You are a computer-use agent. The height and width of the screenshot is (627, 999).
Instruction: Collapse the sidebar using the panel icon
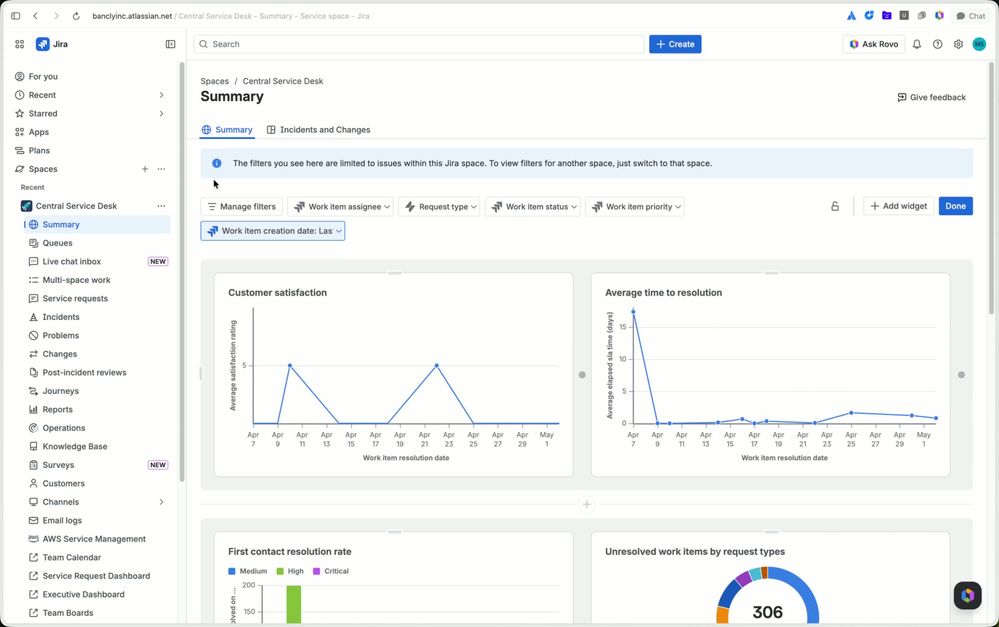[x=170, y=44]
